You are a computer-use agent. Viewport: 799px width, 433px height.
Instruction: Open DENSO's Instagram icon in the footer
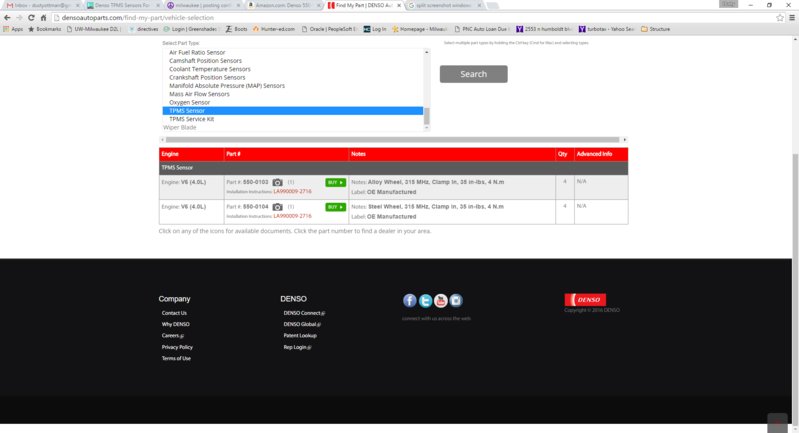456,301
